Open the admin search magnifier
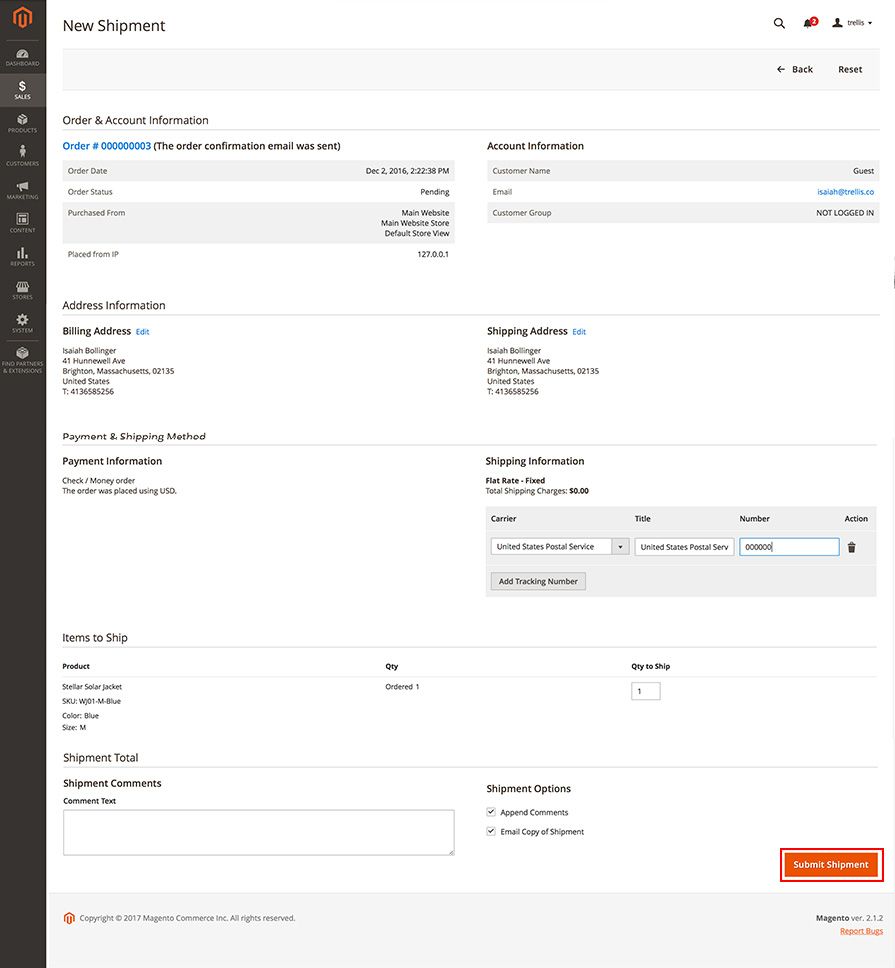This screenshot has width=895, height=968. tap(779, 23)
